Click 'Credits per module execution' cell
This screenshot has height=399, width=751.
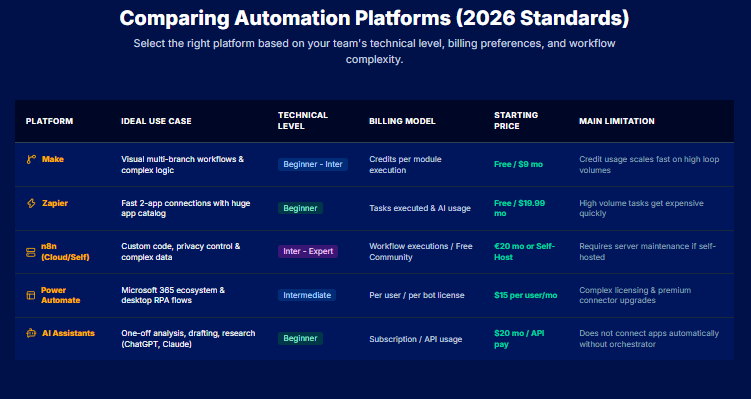405,164
